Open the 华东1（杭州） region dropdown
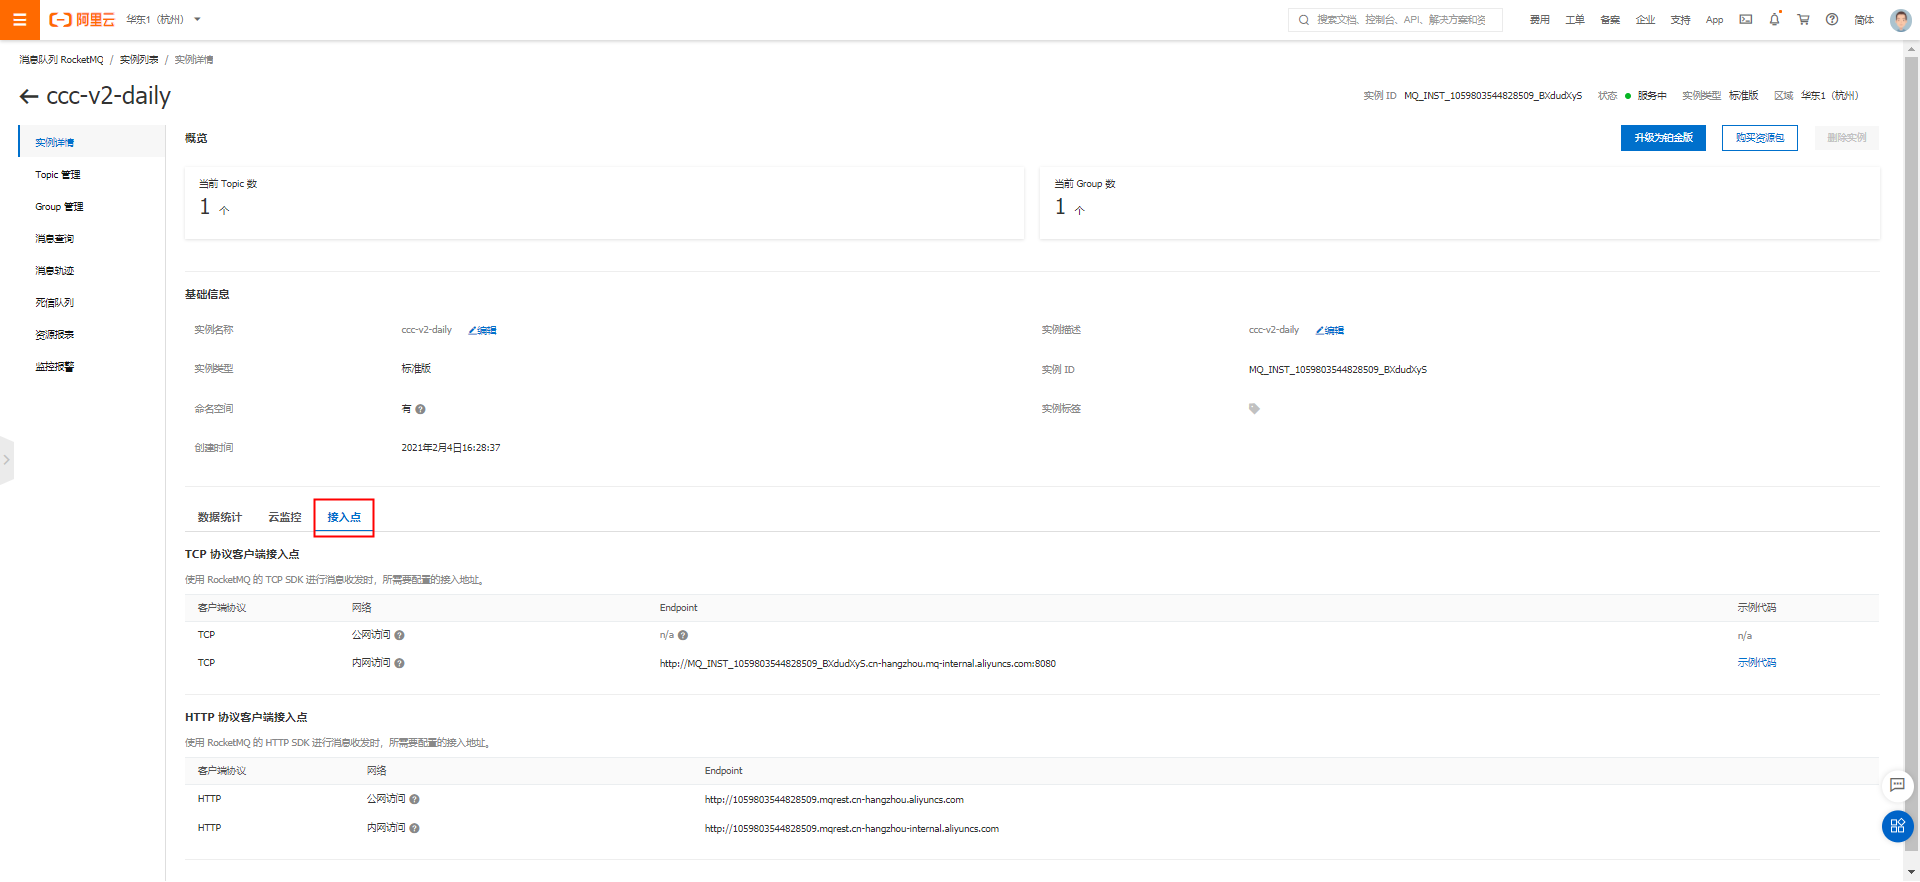1920x882 pixels. pos(163,19)
